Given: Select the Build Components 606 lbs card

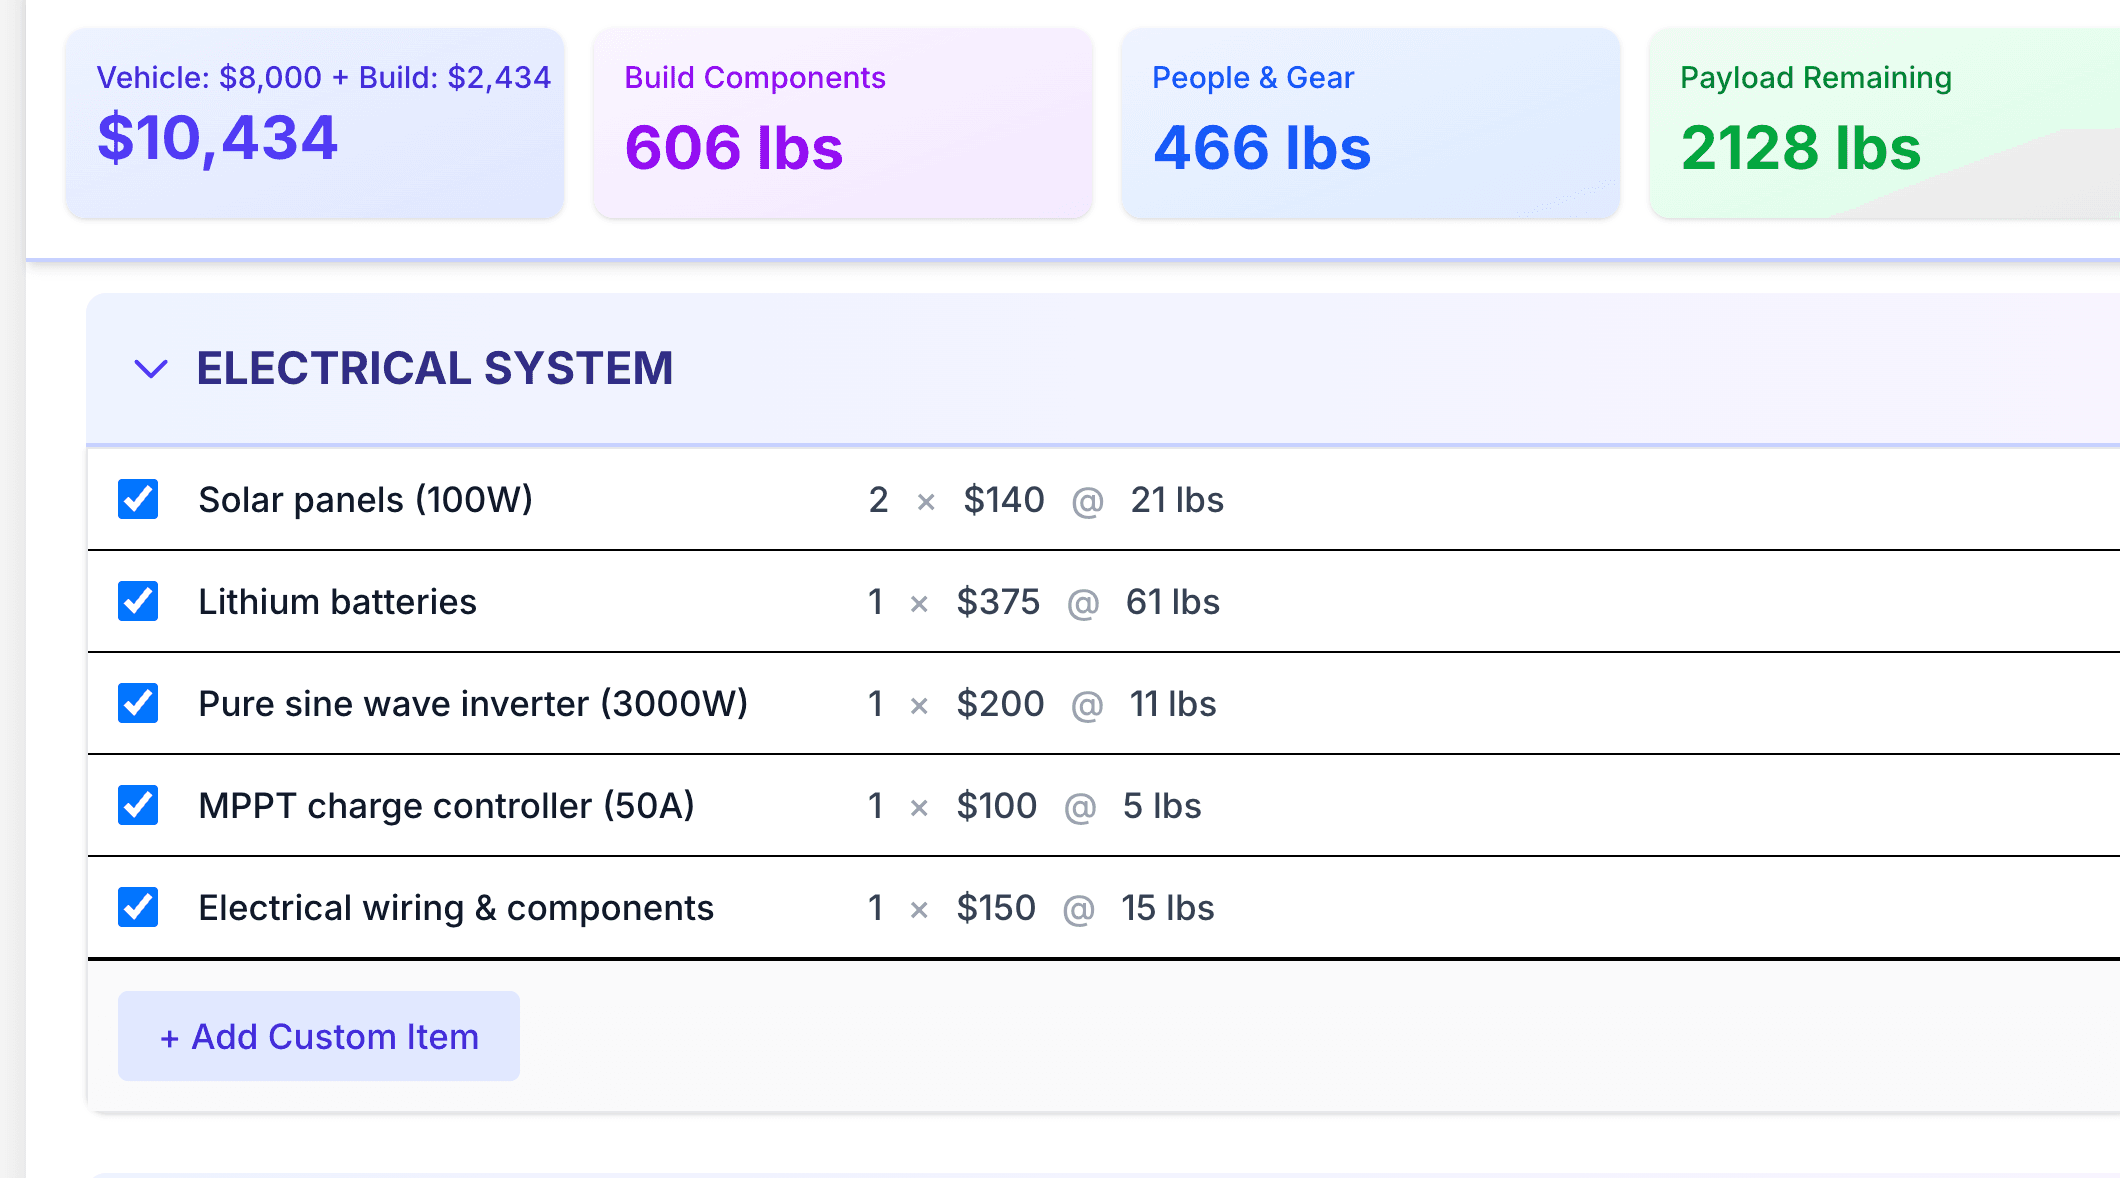Looking at the screenshot, I should click(x=842, y=122).
